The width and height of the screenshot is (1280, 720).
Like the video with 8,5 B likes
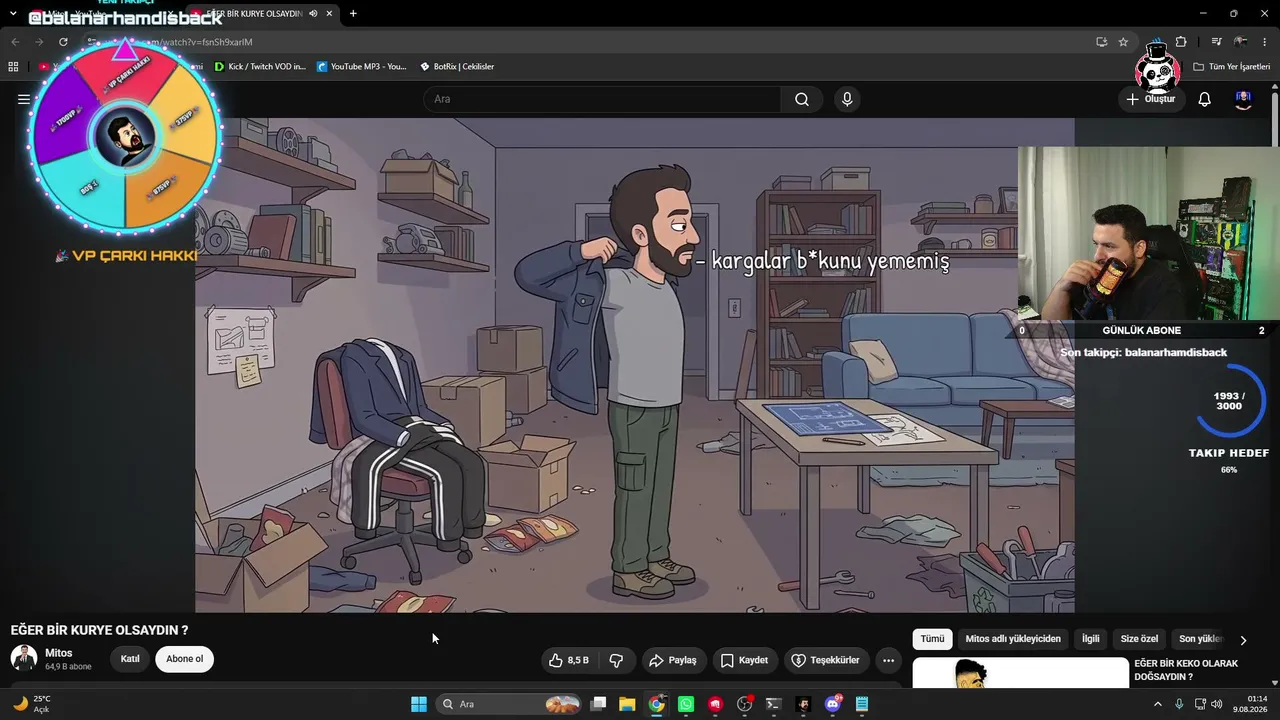click(x=568, y=660)
